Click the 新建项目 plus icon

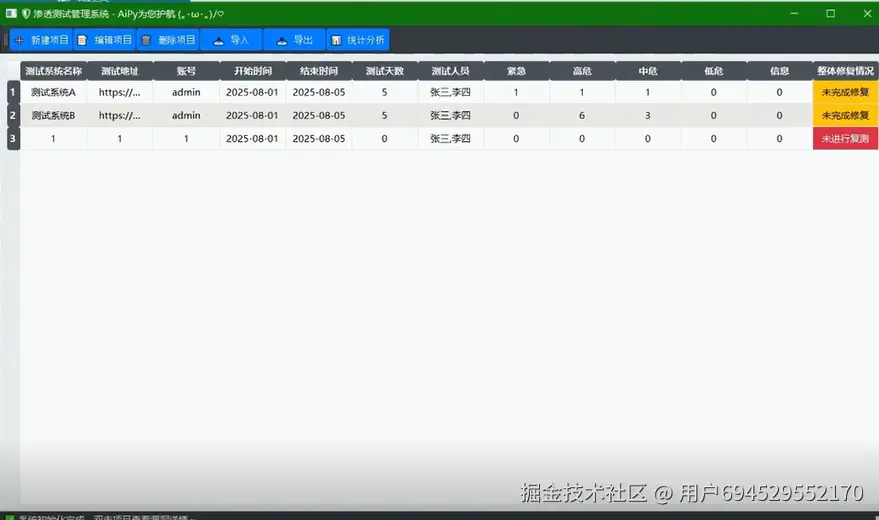19,40
